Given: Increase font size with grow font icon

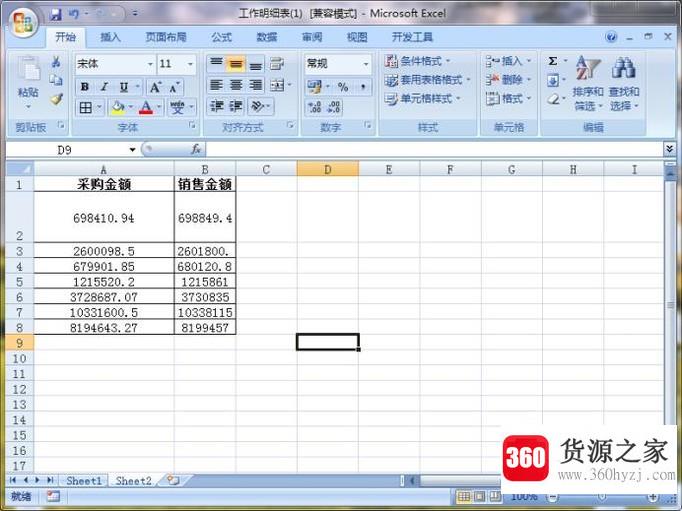Looking at the screenshot, I should tap(155, 87).
